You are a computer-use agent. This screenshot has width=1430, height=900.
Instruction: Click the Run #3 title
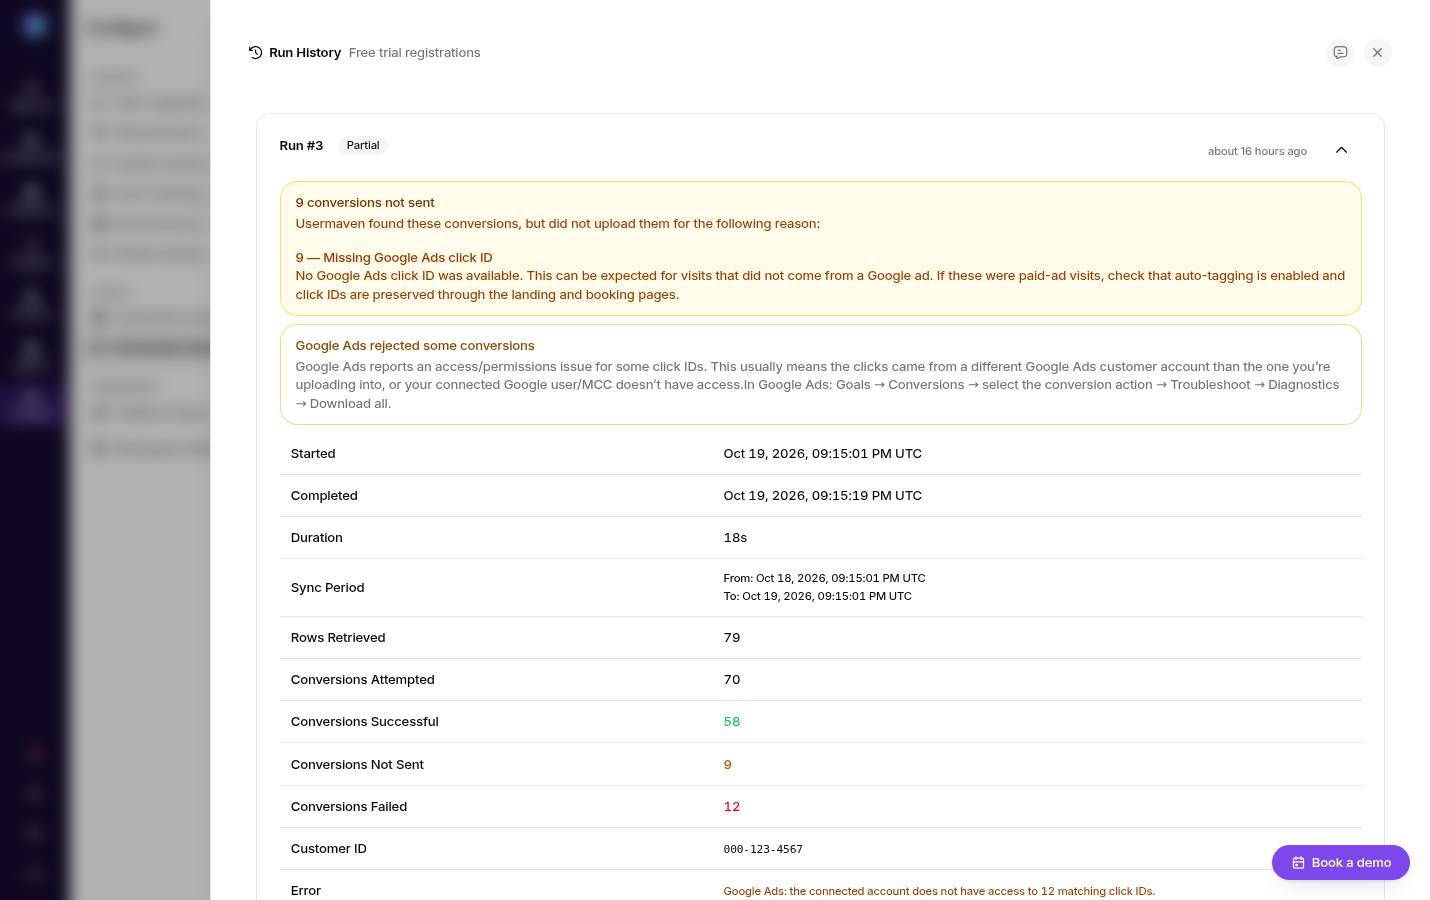click(301, 146)
